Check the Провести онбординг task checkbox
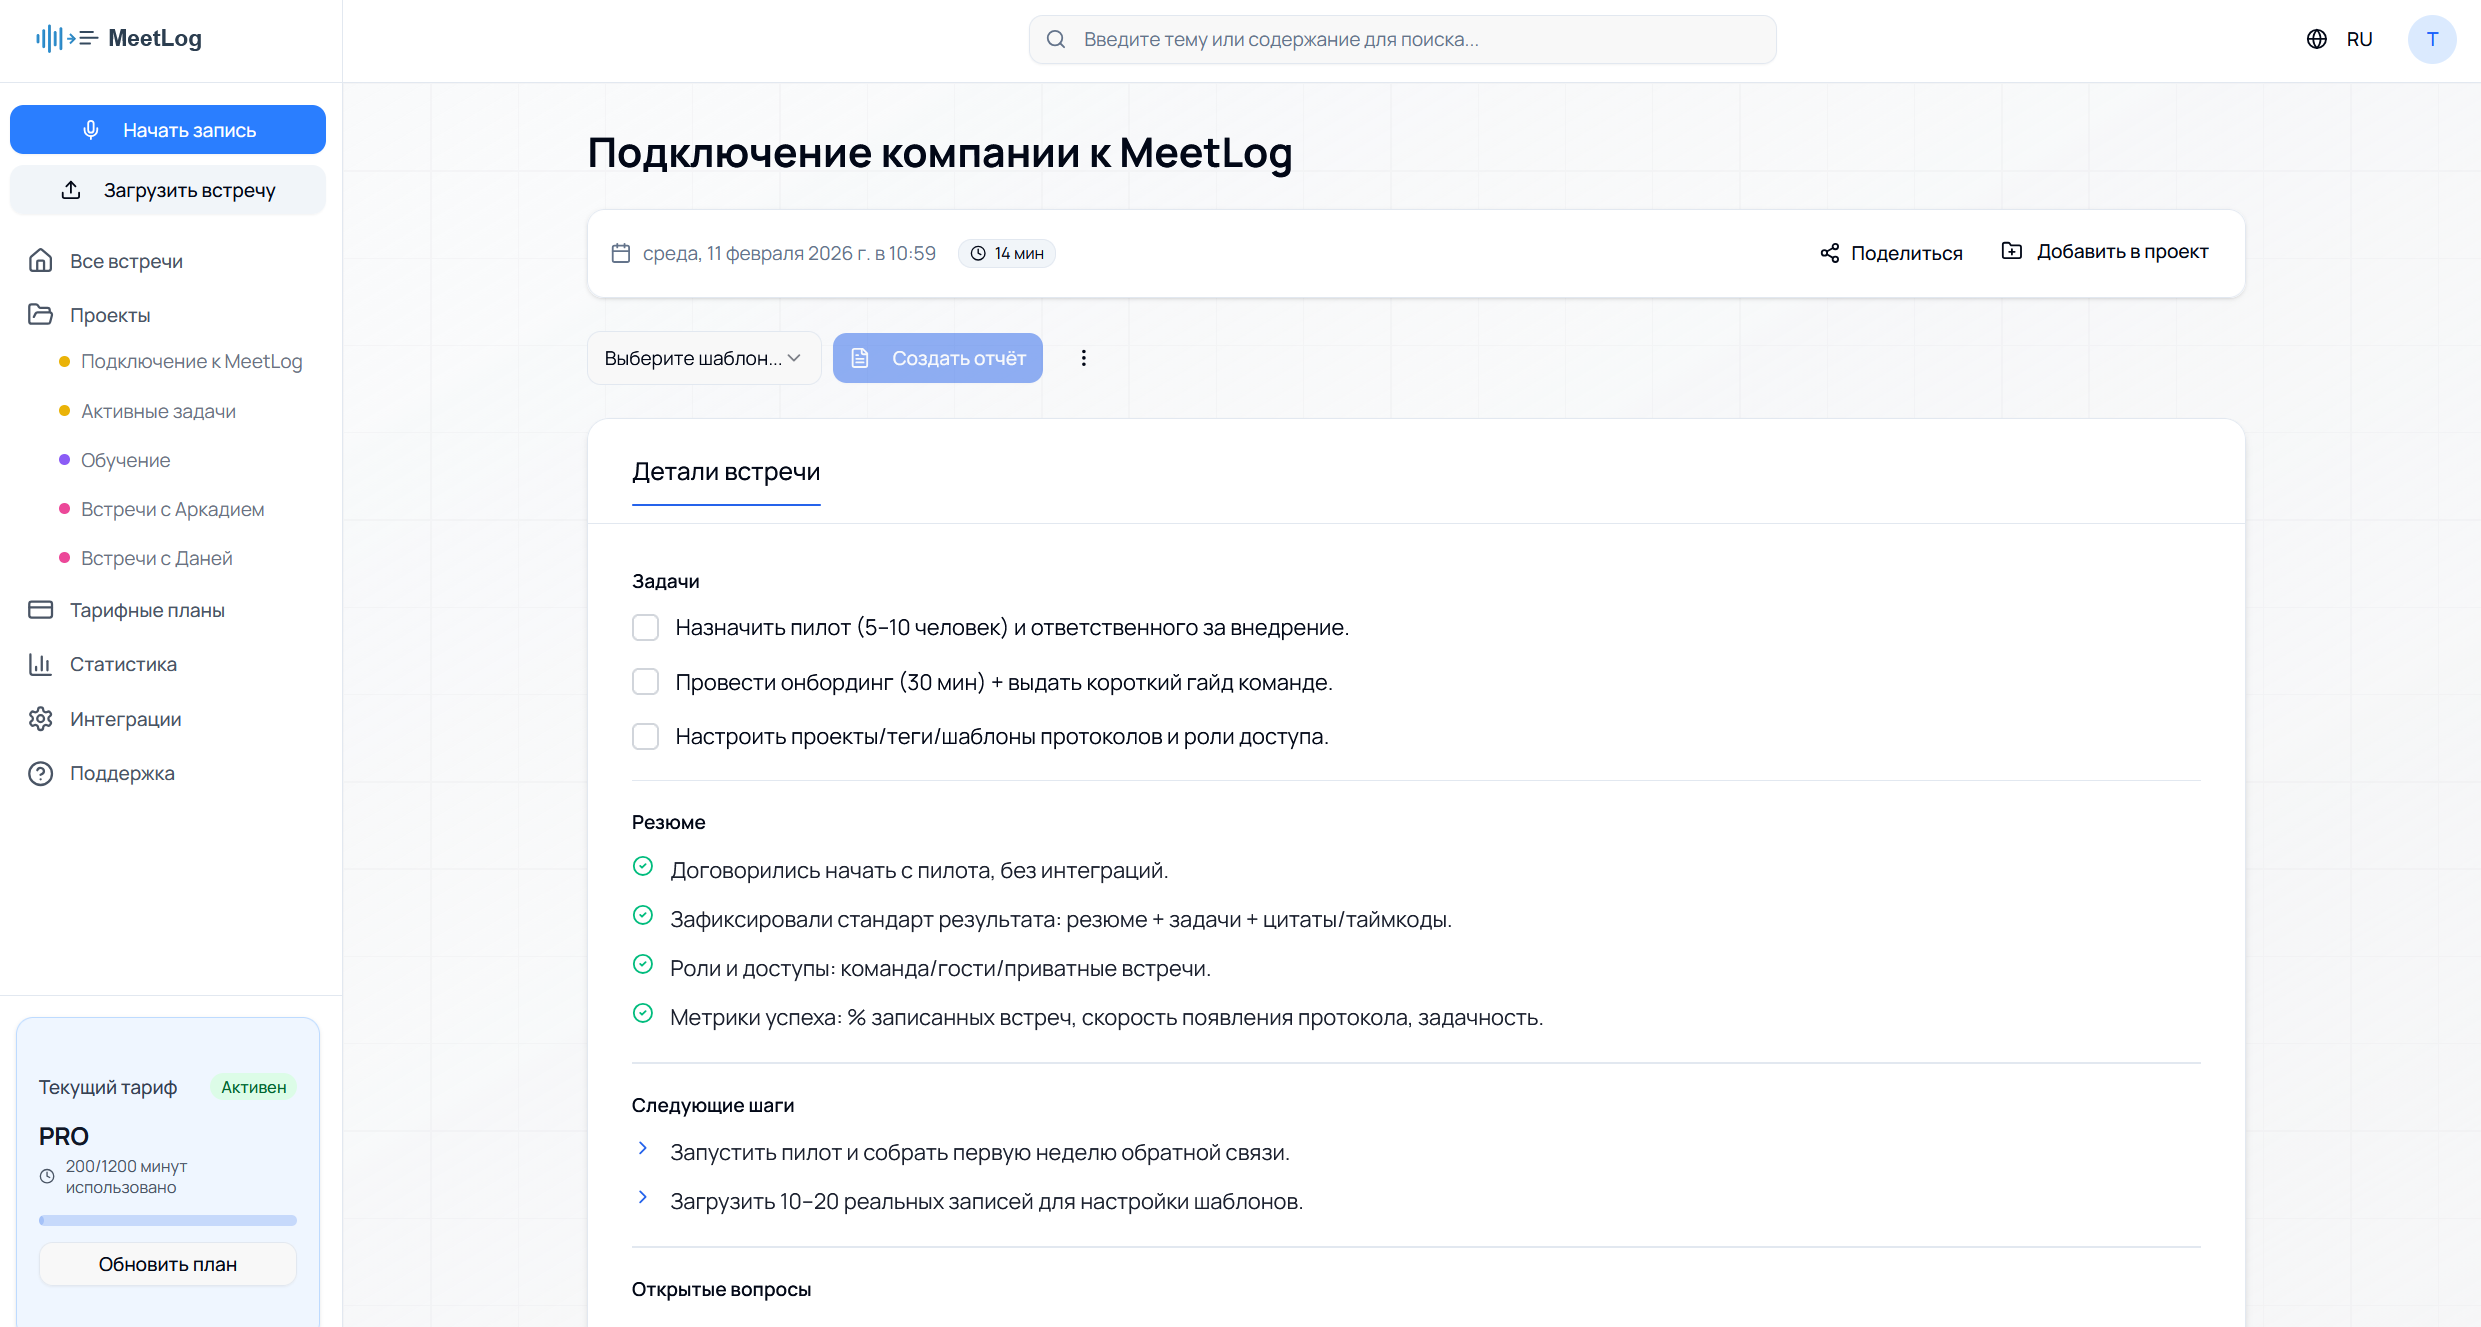The image size is (2481, 1327). point(645,681)
